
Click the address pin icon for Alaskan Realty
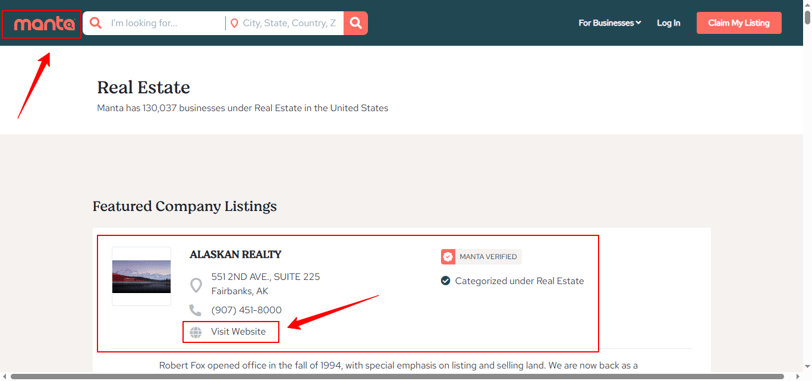196,285
